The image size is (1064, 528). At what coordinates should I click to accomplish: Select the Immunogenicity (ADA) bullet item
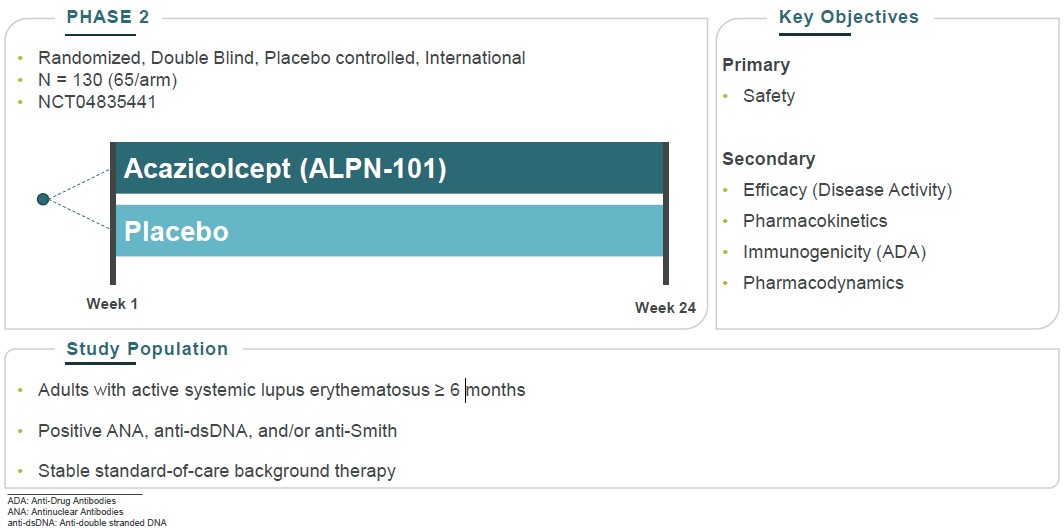pyautogui.click(x=834, y=252)
